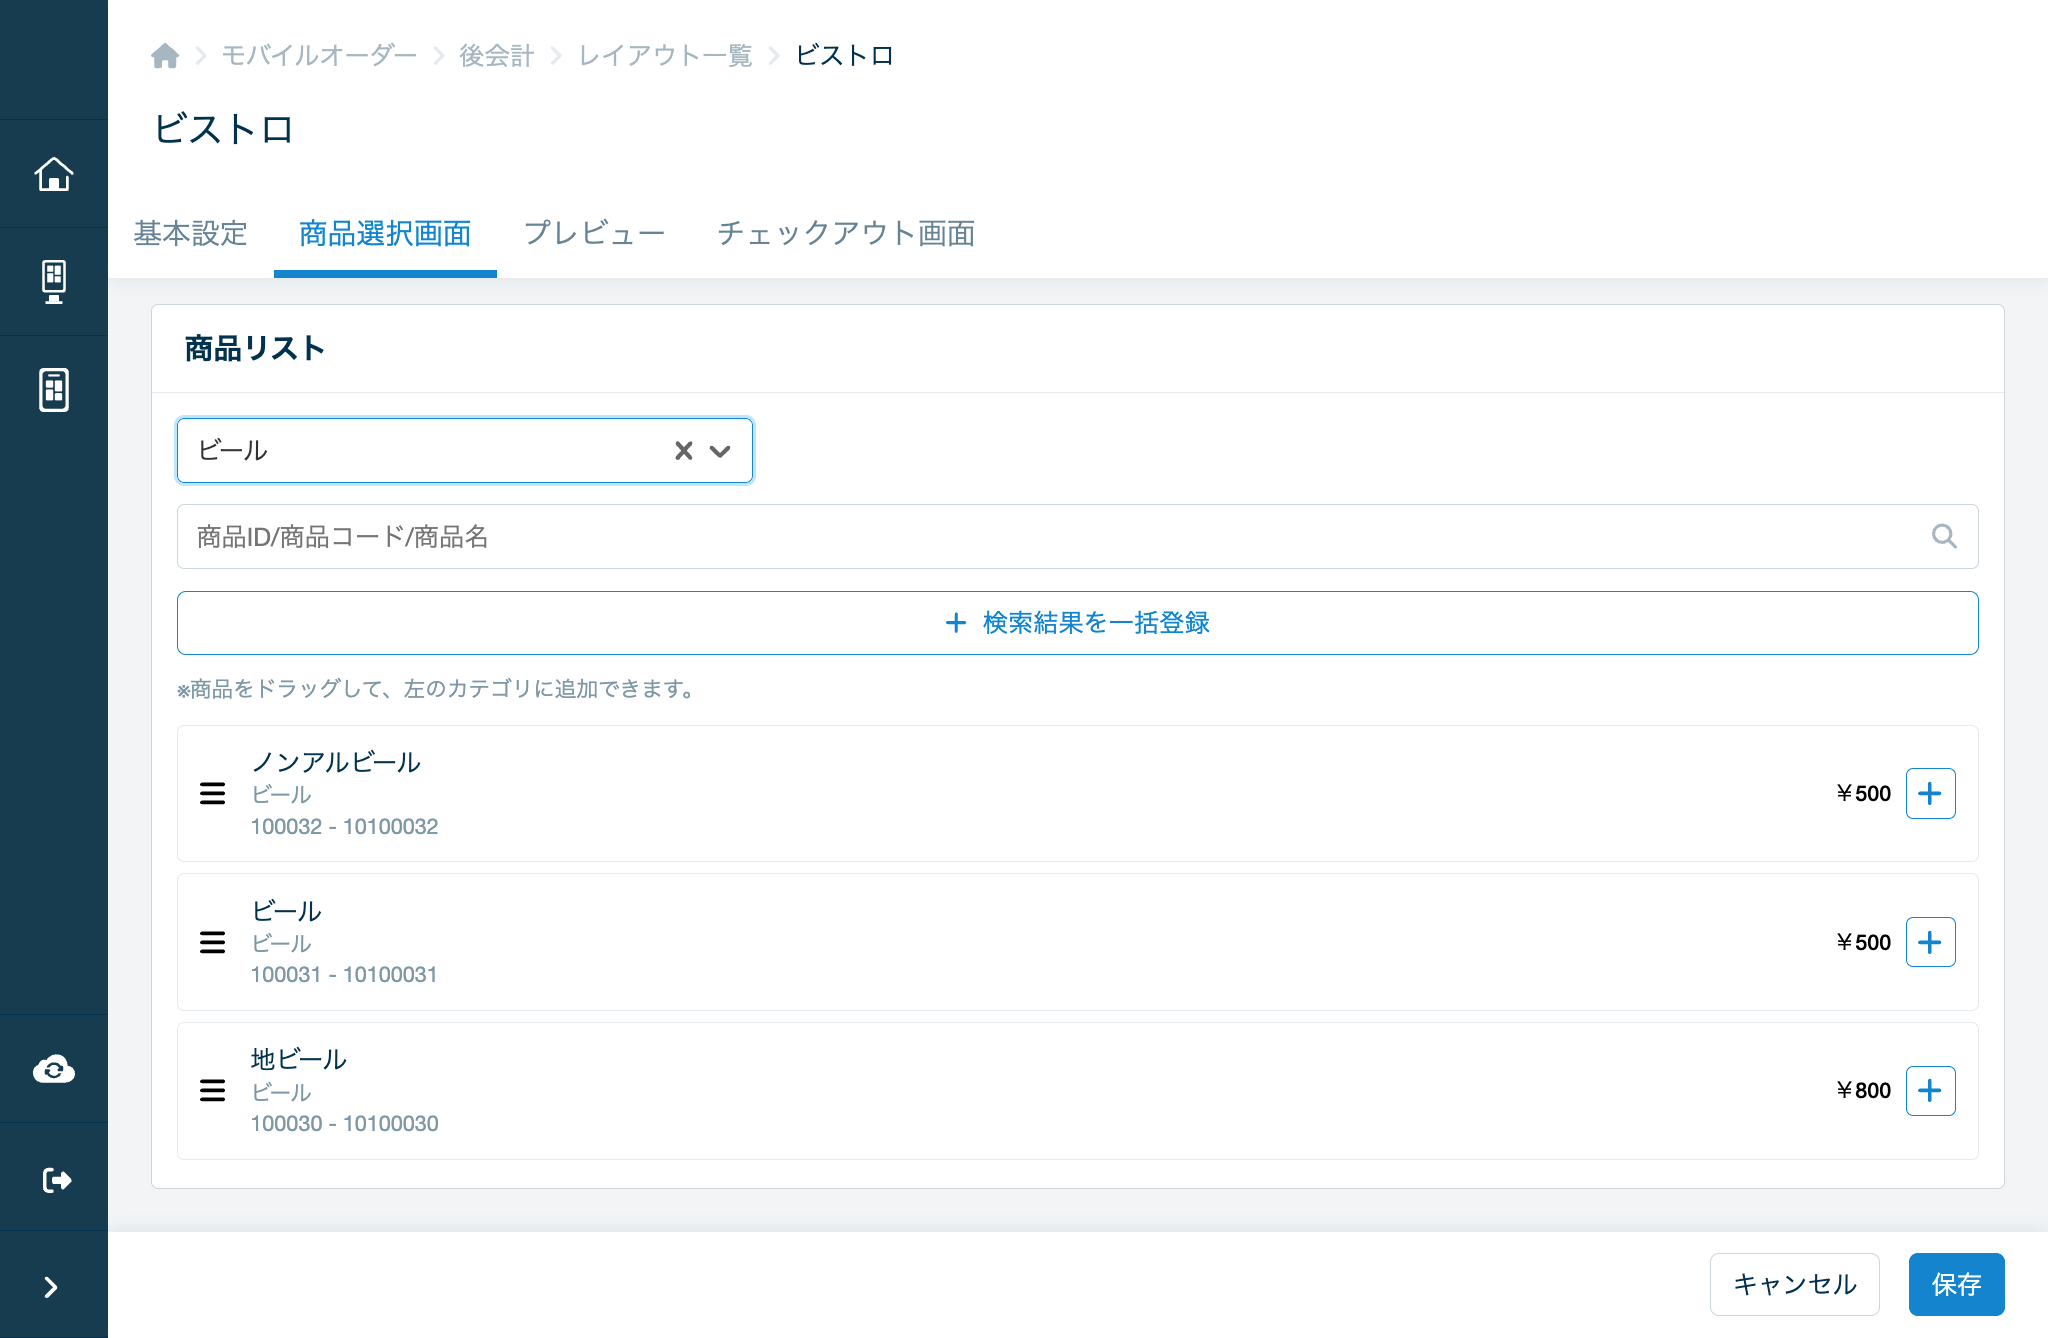The height and width of the screenshot is (1338, 2048).
Task: Open the mobile order icon in the sidebar
Action: pos(54,390)
